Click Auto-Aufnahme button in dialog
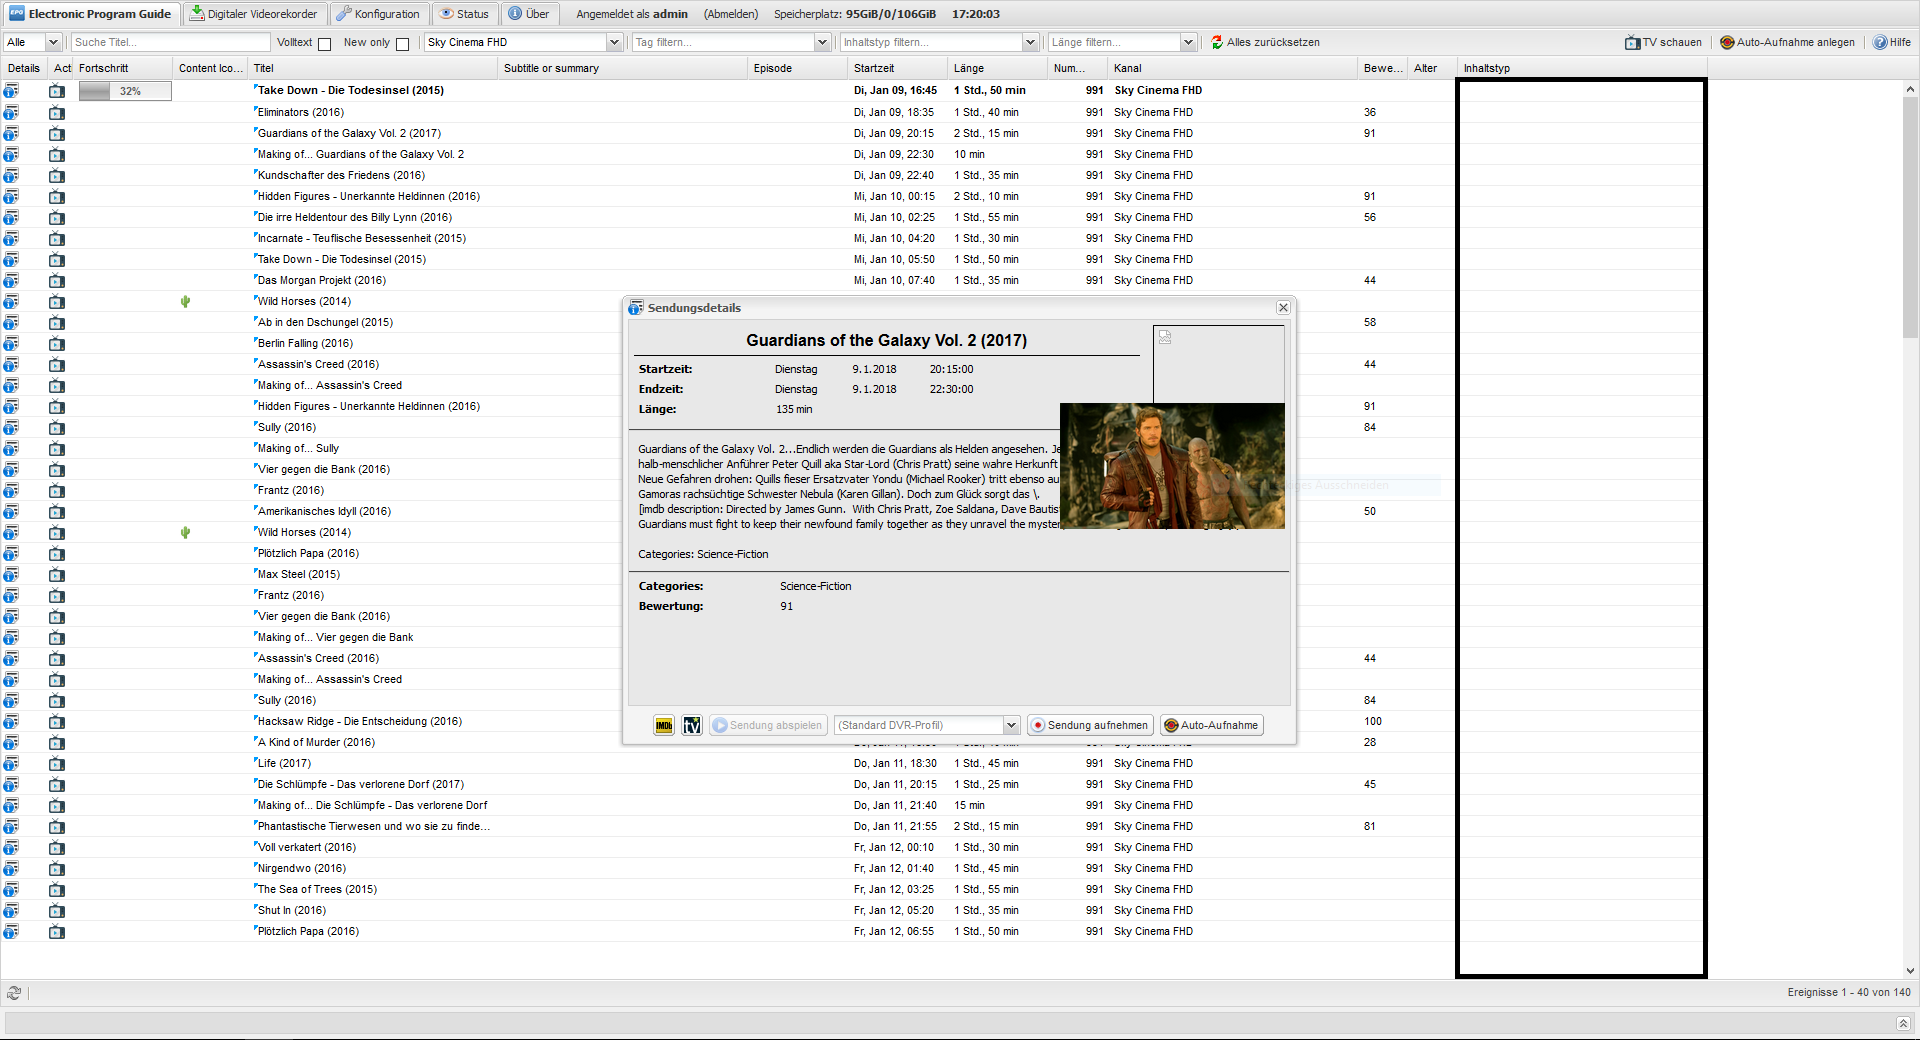This screenshot has width=1920, height=1040. point(1211,725)
